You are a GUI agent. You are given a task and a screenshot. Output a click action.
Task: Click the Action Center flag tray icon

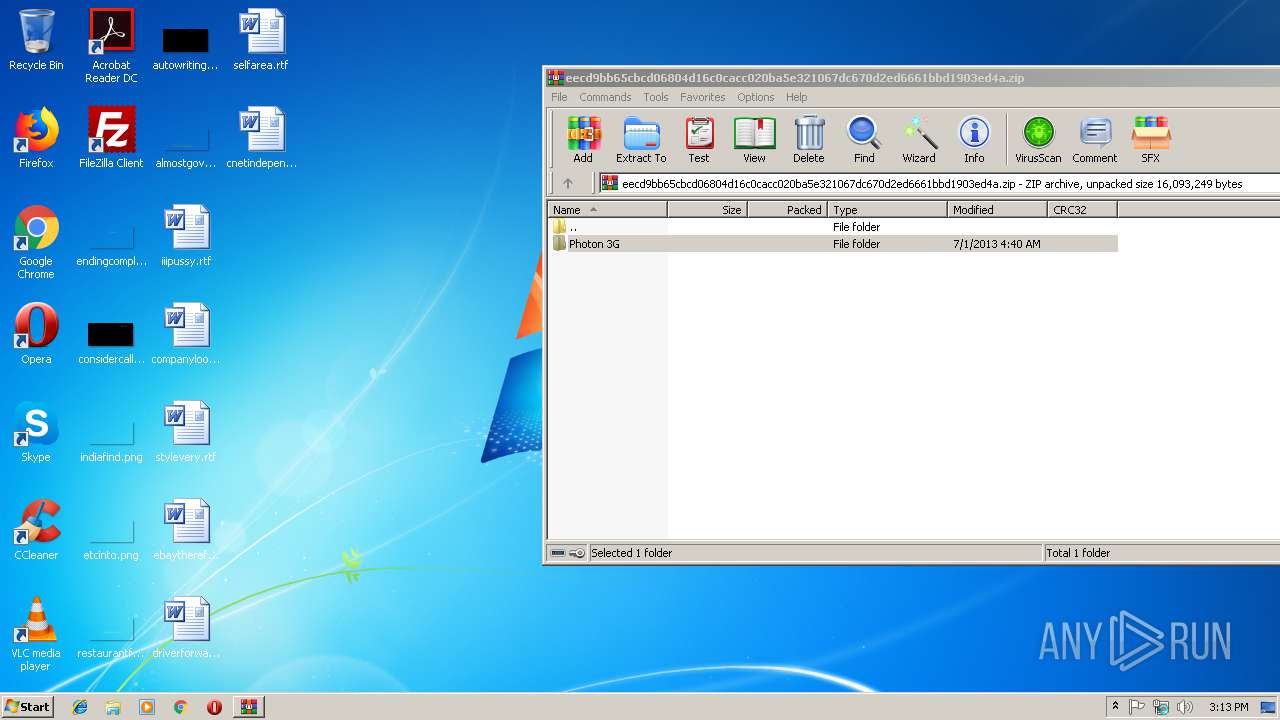(1137, 707)
